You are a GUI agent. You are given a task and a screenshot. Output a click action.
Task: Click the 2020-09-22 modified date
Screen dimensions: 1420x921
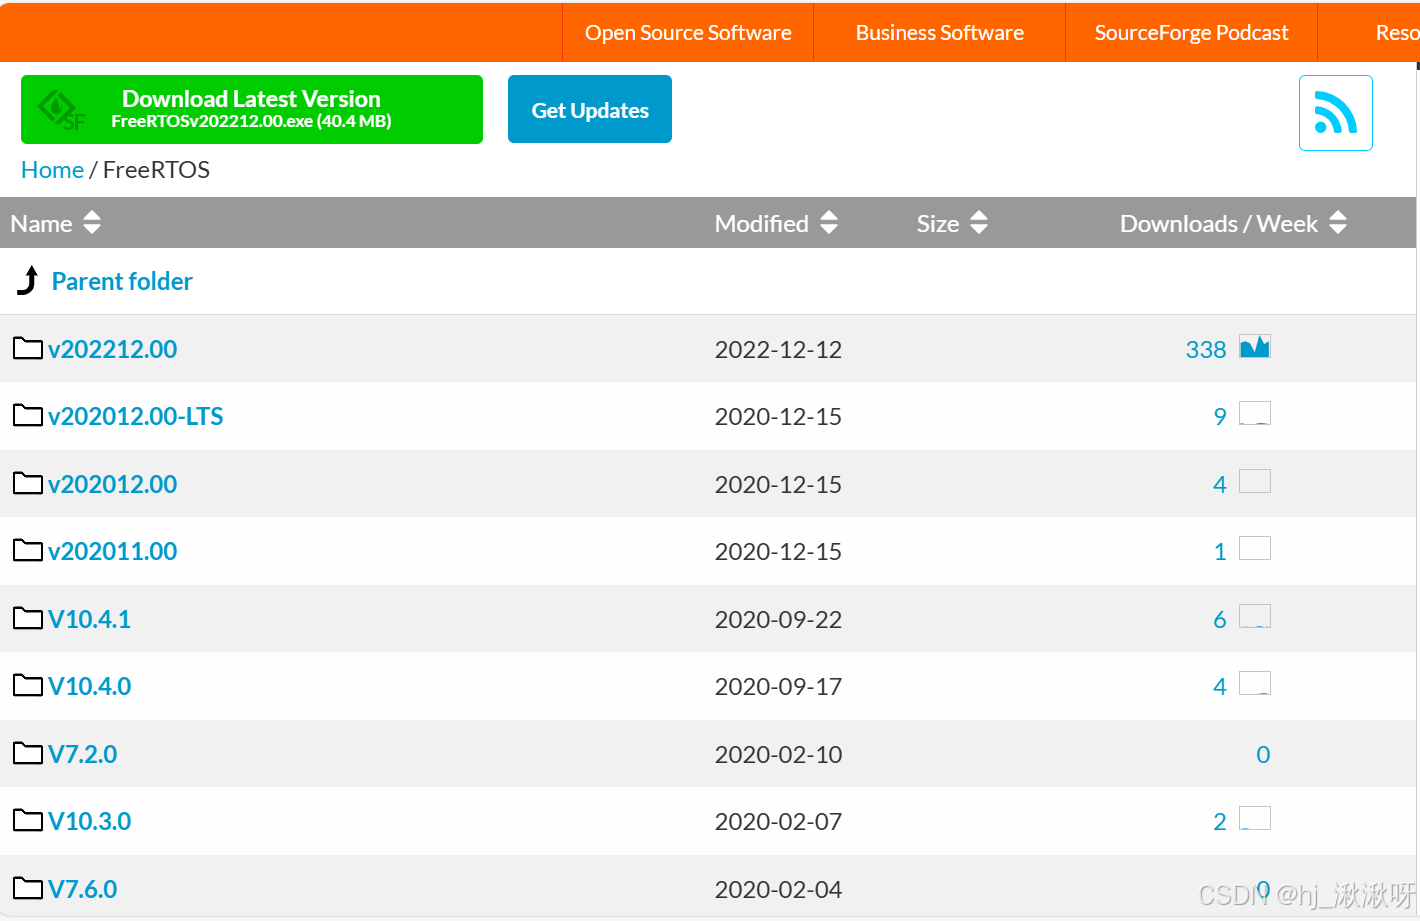[778, 619]
